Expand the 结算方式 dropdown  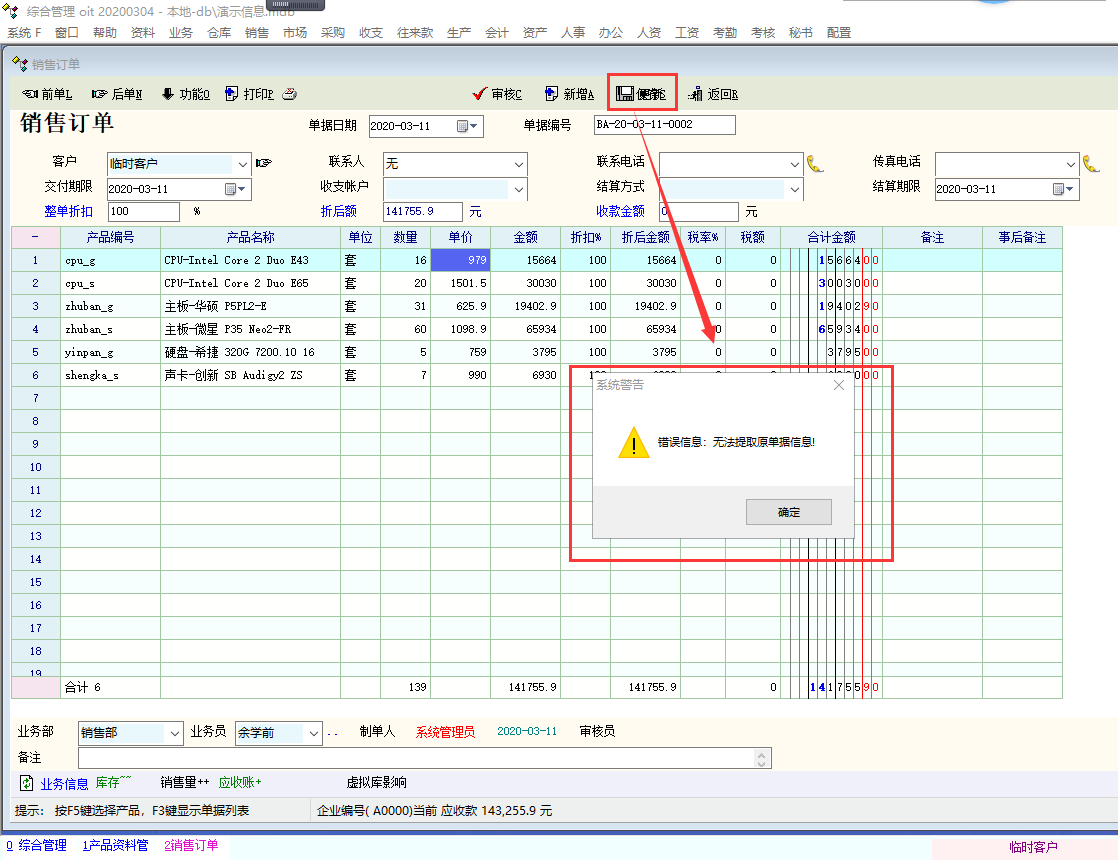click(x=795, y=188)
